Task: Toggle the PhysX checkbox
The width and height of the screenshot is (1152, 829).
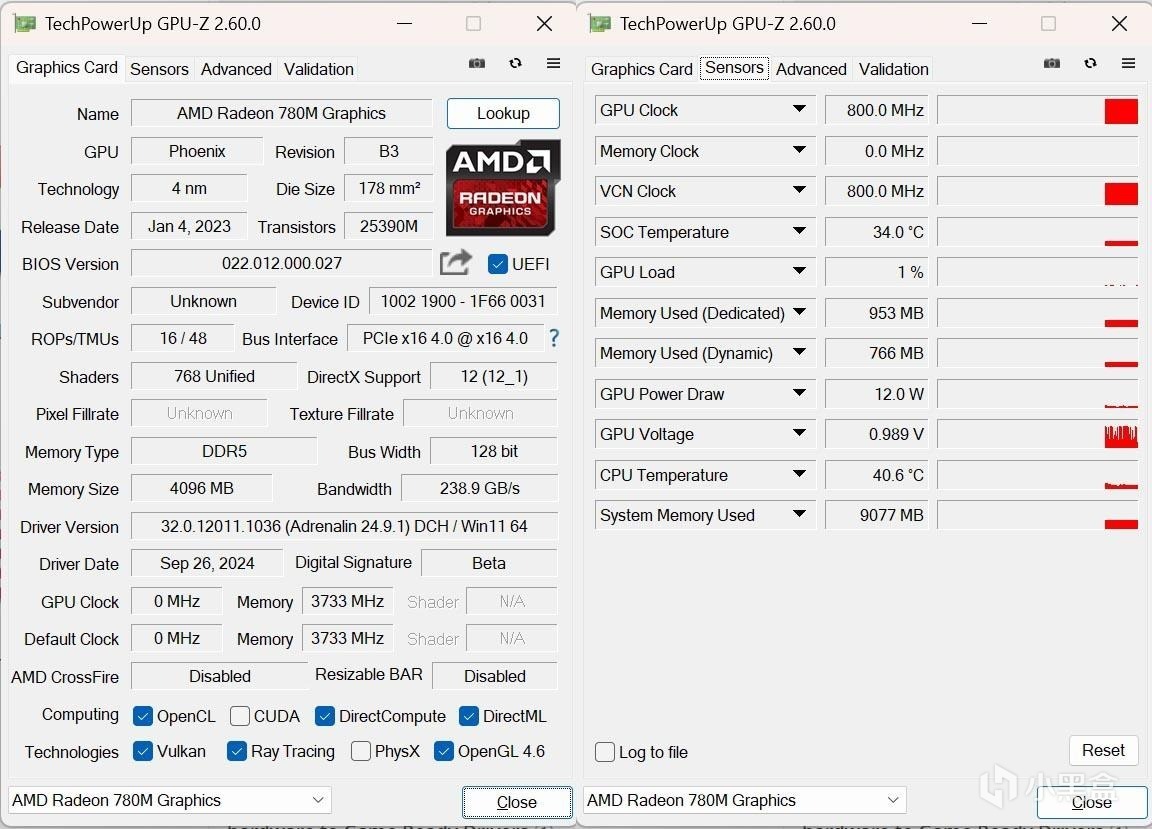Action: [x=361, y=751]
